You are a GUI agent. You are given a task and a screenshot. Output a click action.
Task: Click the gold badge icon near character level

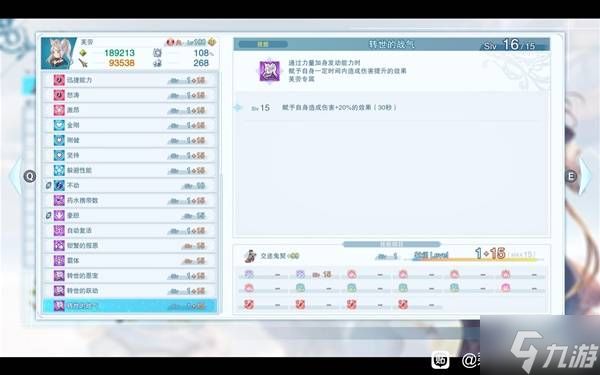point(212,42)
